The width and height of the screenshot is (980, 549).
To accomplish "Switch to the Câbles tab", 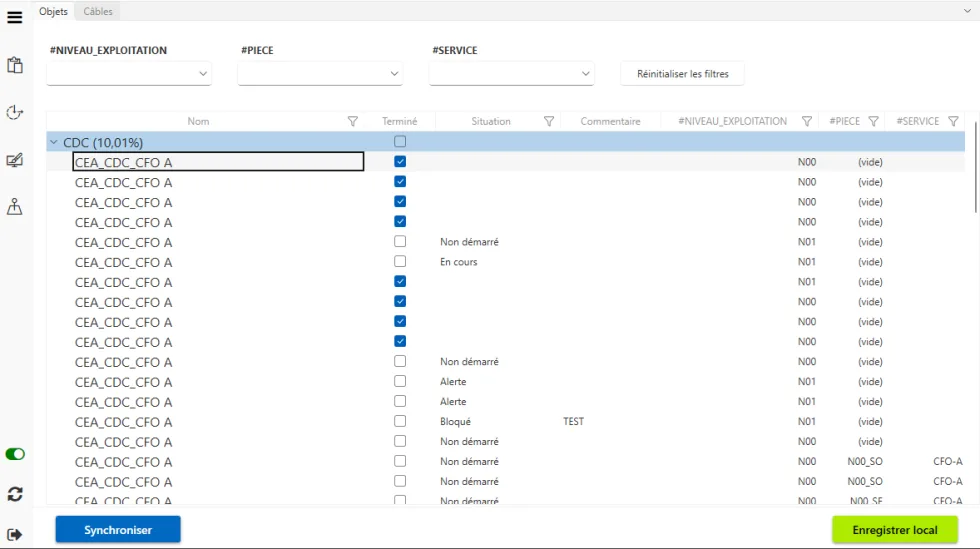I will (x=98, y=11).
